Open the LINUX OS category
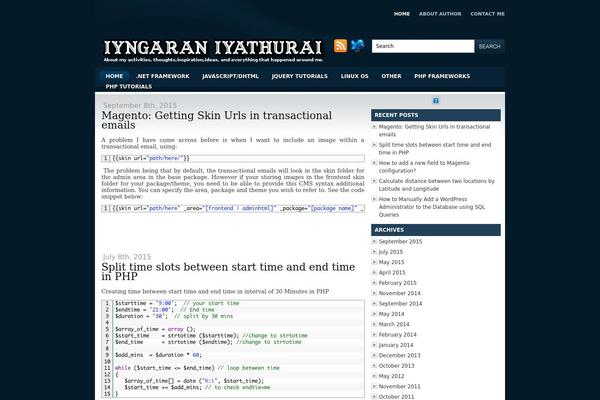Image resolution: width=600 pixels, height=400 pixels. (x=354, y=76)
